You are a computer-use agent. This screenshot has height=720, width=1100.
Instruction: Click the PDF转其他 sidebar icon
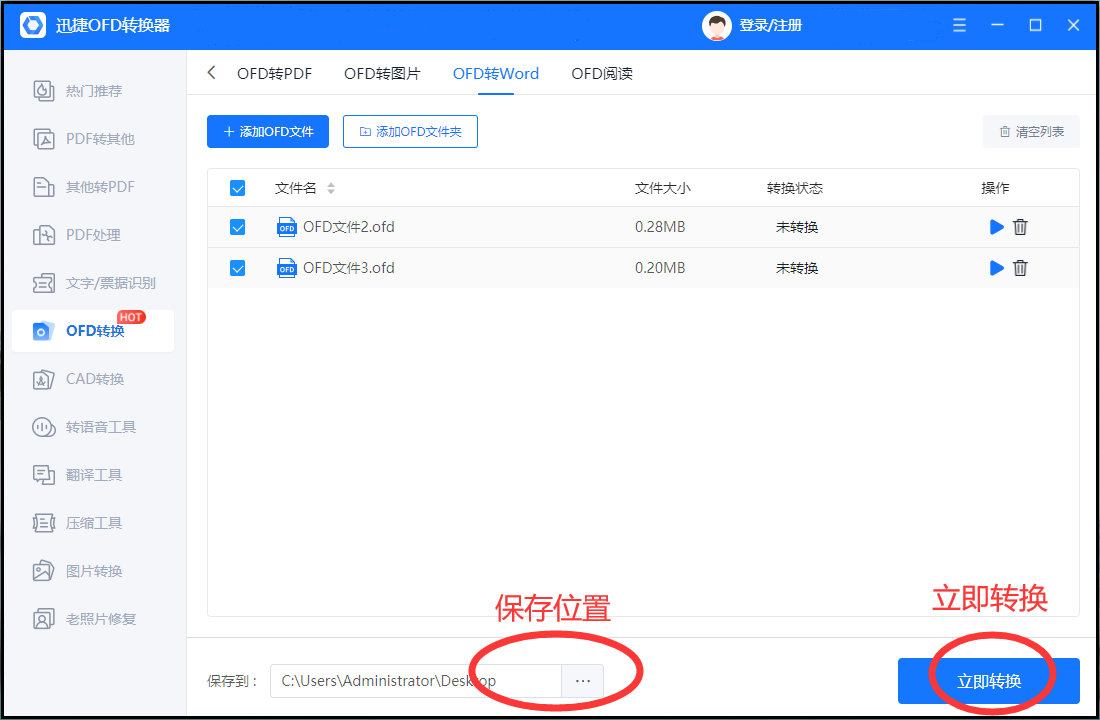pos(43,139)
